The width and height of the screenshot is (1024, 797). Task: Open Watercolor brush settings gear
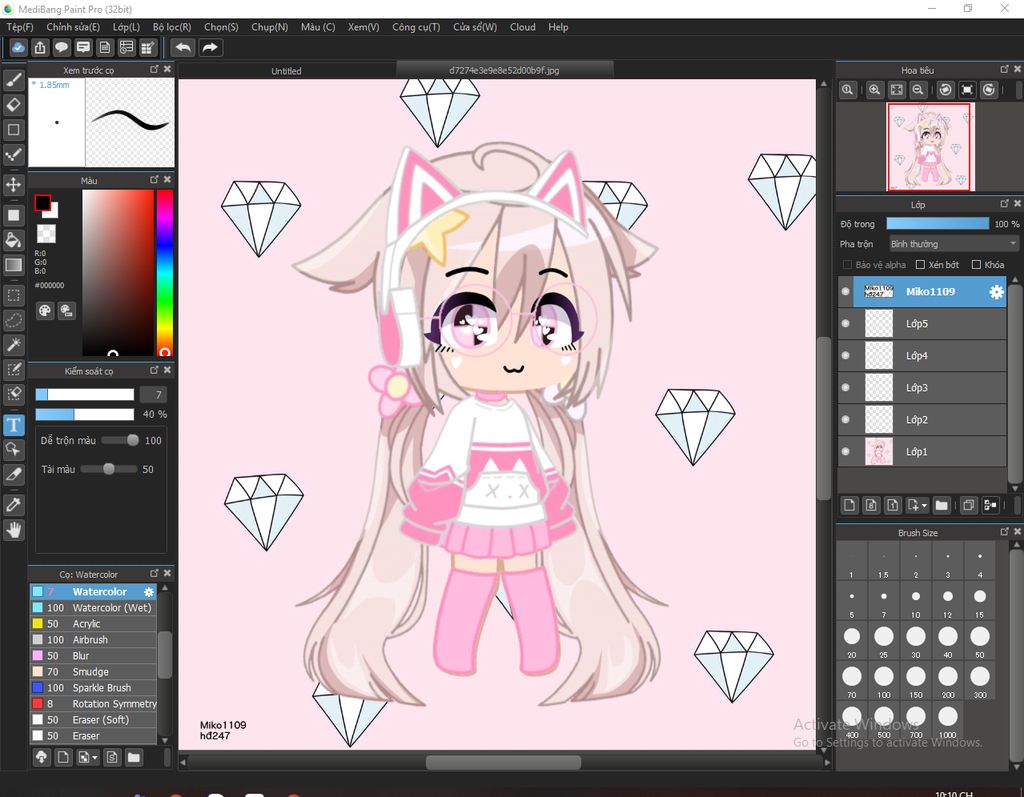[149, 592]
